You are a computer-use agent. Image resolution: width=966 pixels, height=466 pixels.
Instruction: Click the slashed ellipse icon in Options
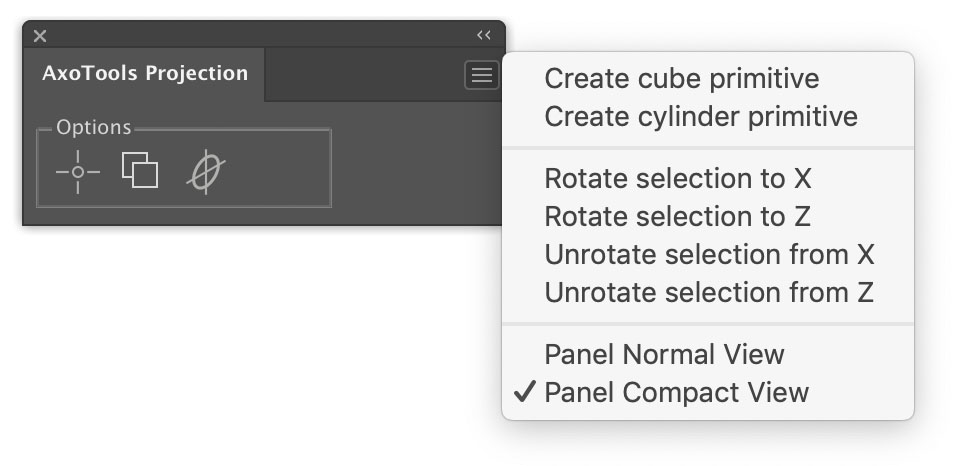[x=206, y=172]
